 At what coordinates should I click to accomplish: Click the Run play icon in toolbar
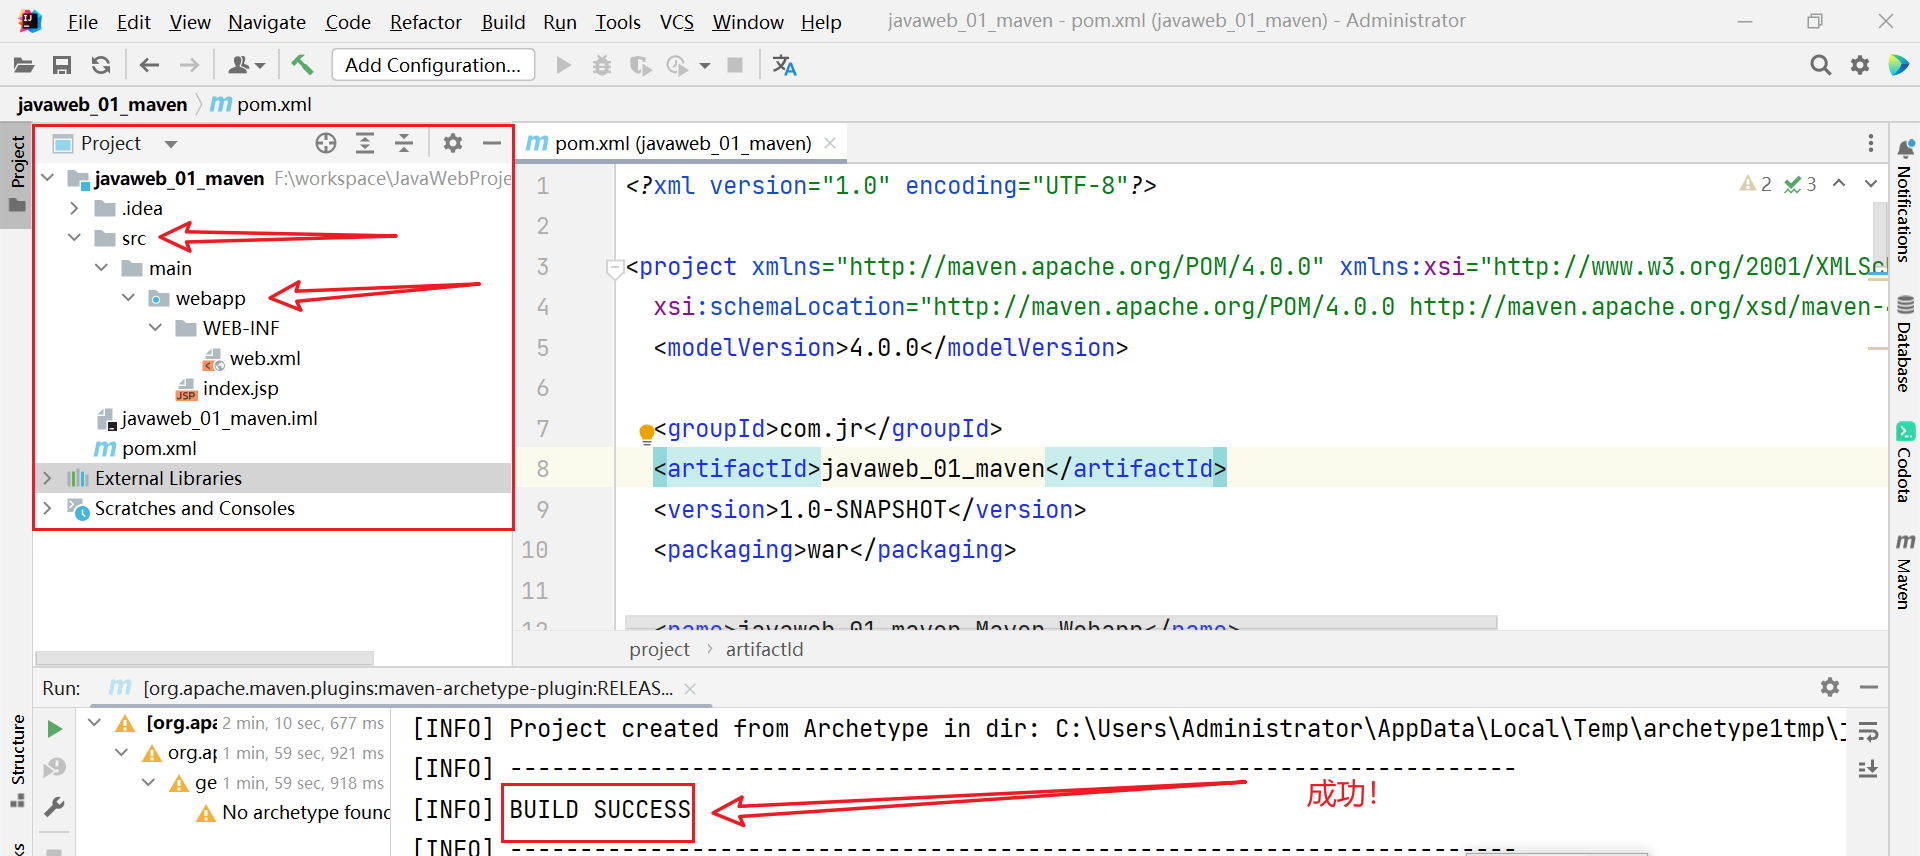pyautogui.click(x=564, y=65)
